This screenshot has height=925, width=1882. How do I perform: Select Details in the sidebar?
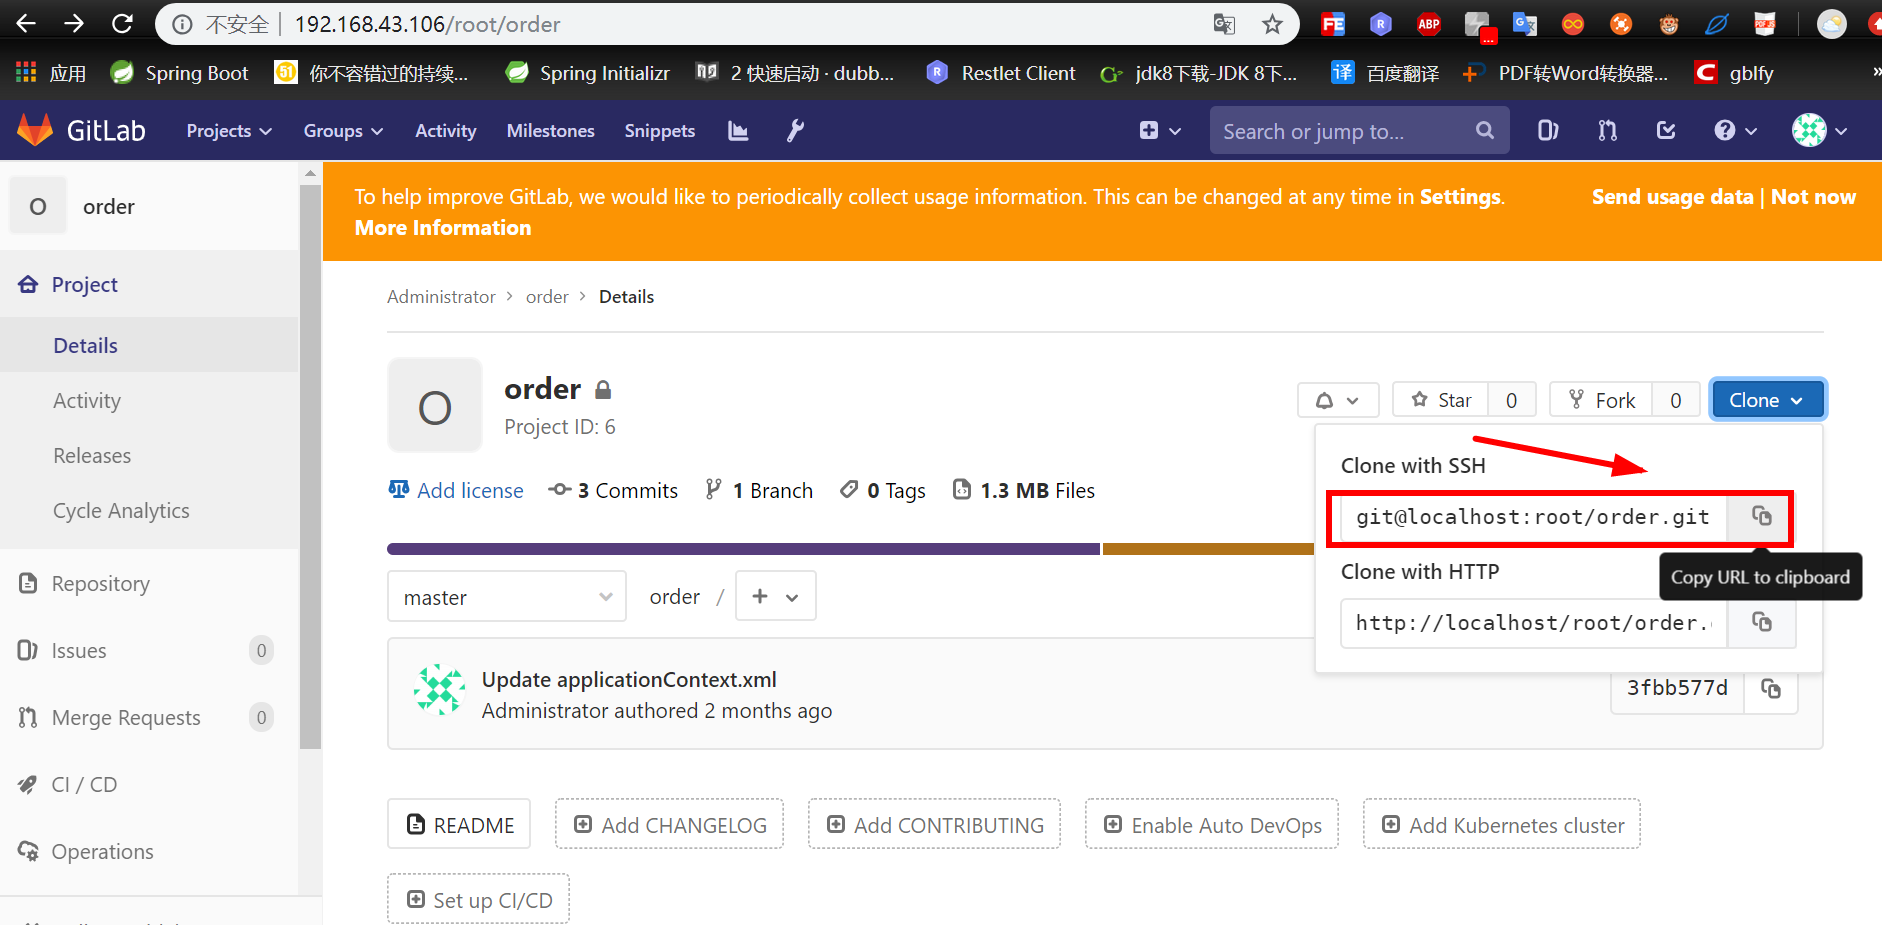pyautogui.click(x=150, y=345)
